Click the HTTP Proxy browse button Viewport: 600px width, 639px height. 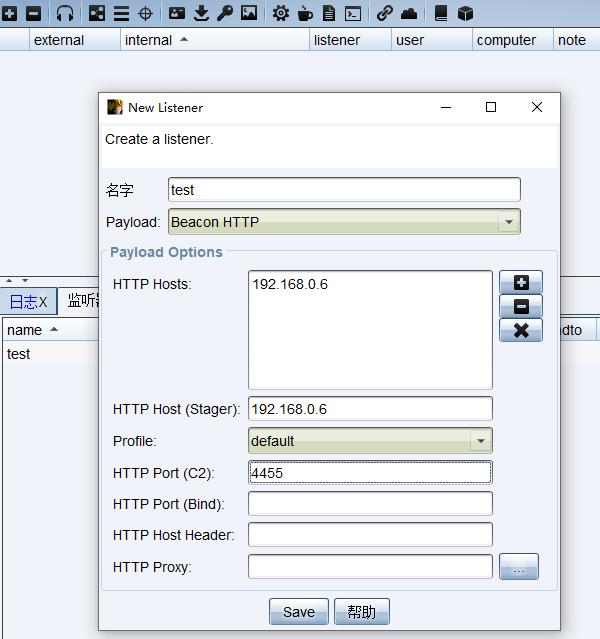519,567
